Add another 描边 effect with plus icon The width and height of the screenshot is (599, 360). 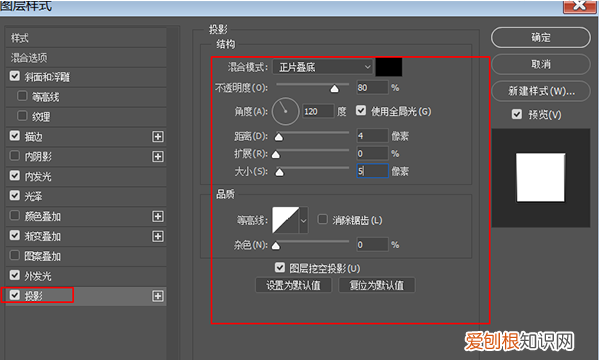click(158, 136)
